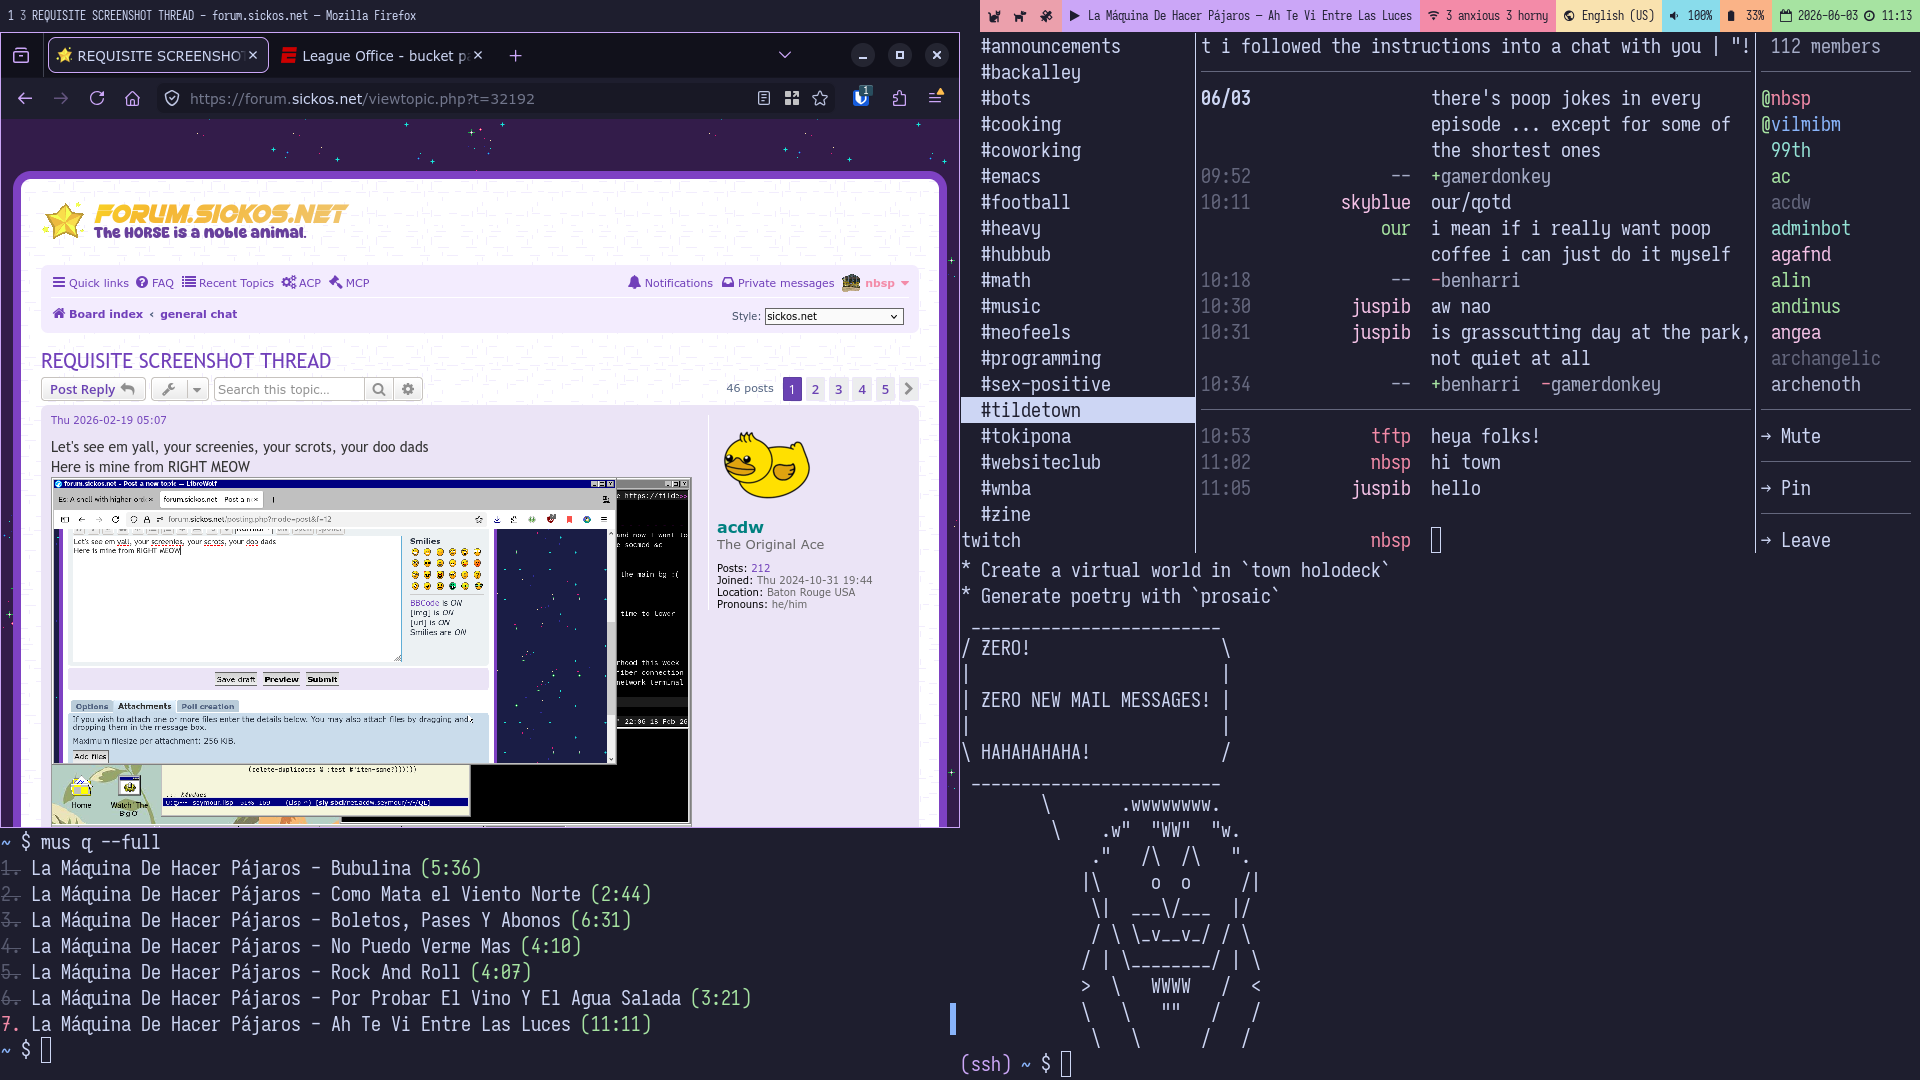The height and width of the screenshot is (1080, 1920).
Task: Open Firefox extensions puzzle icon
Action: pos(899,98)
